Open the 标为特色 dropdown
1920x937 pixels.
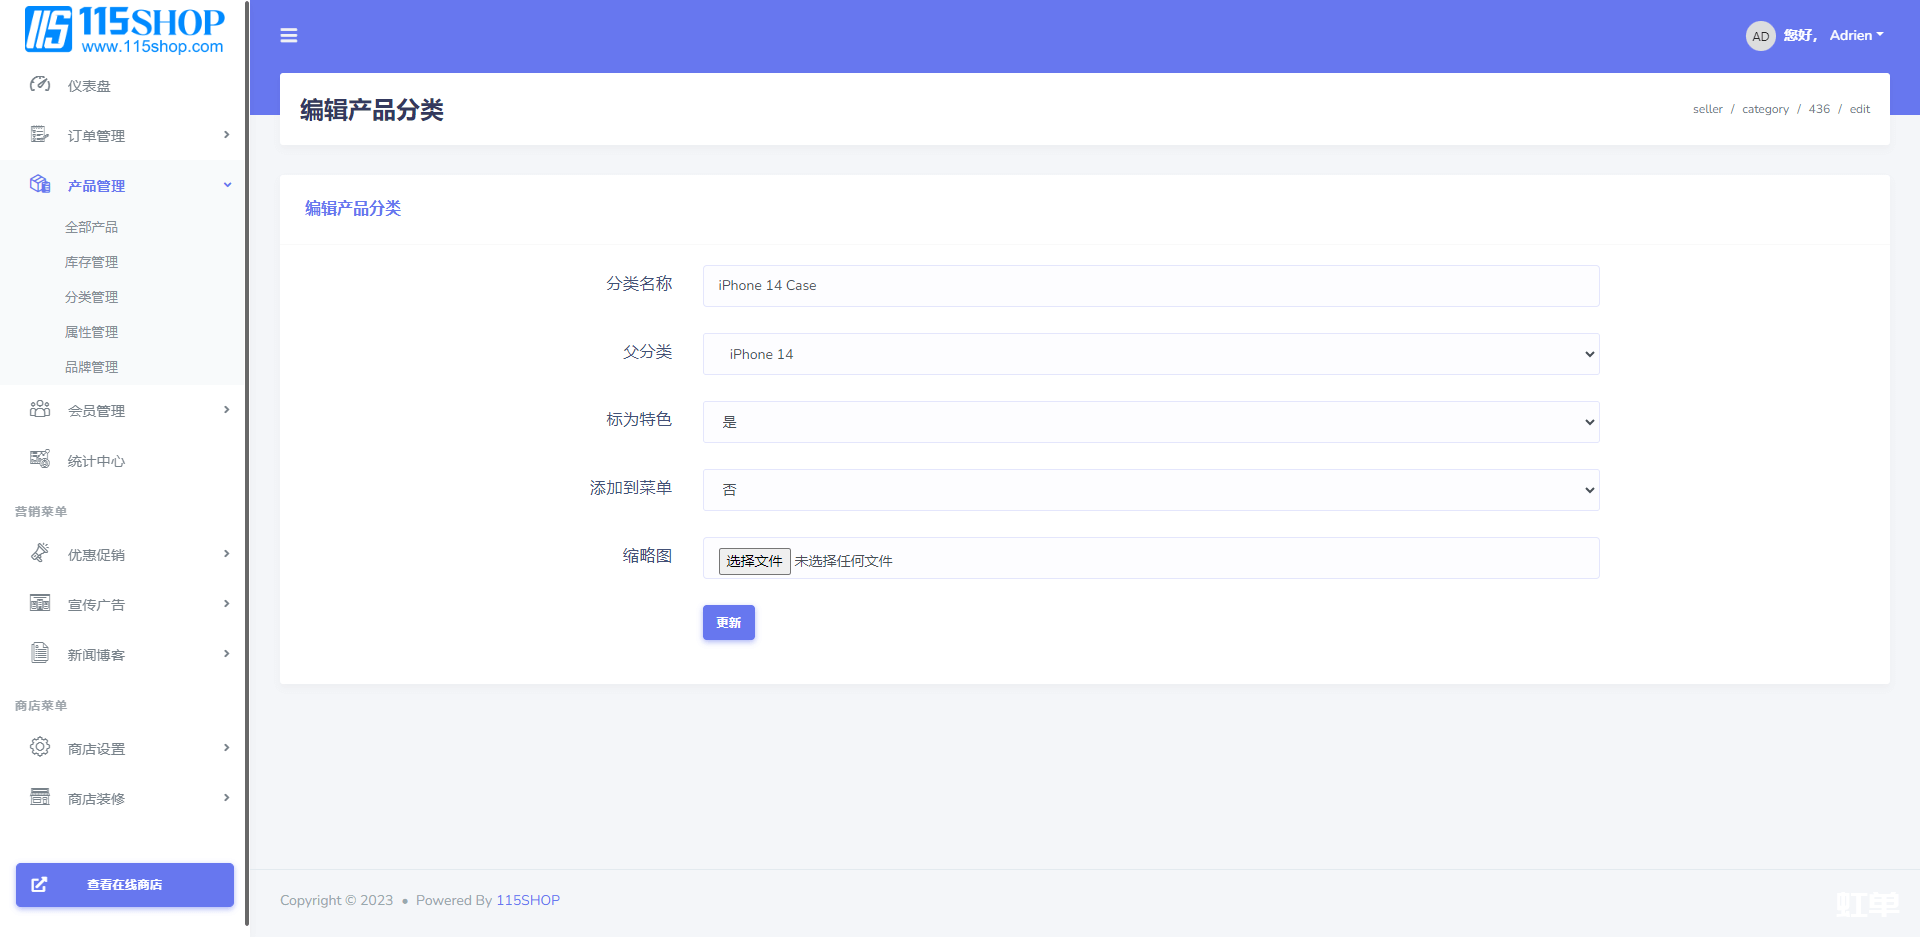1151,422
